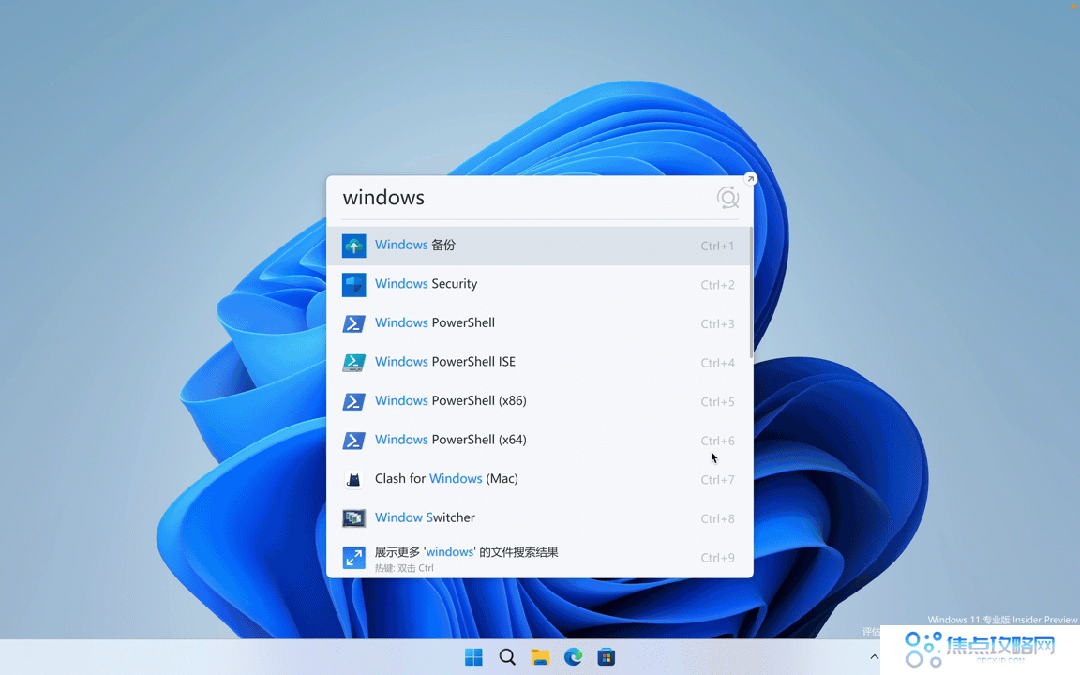The height and width of the screenshot is (675, 1080).
Task: Click the 'Ctrl+2' shortcut label
Action: (717, 285)
